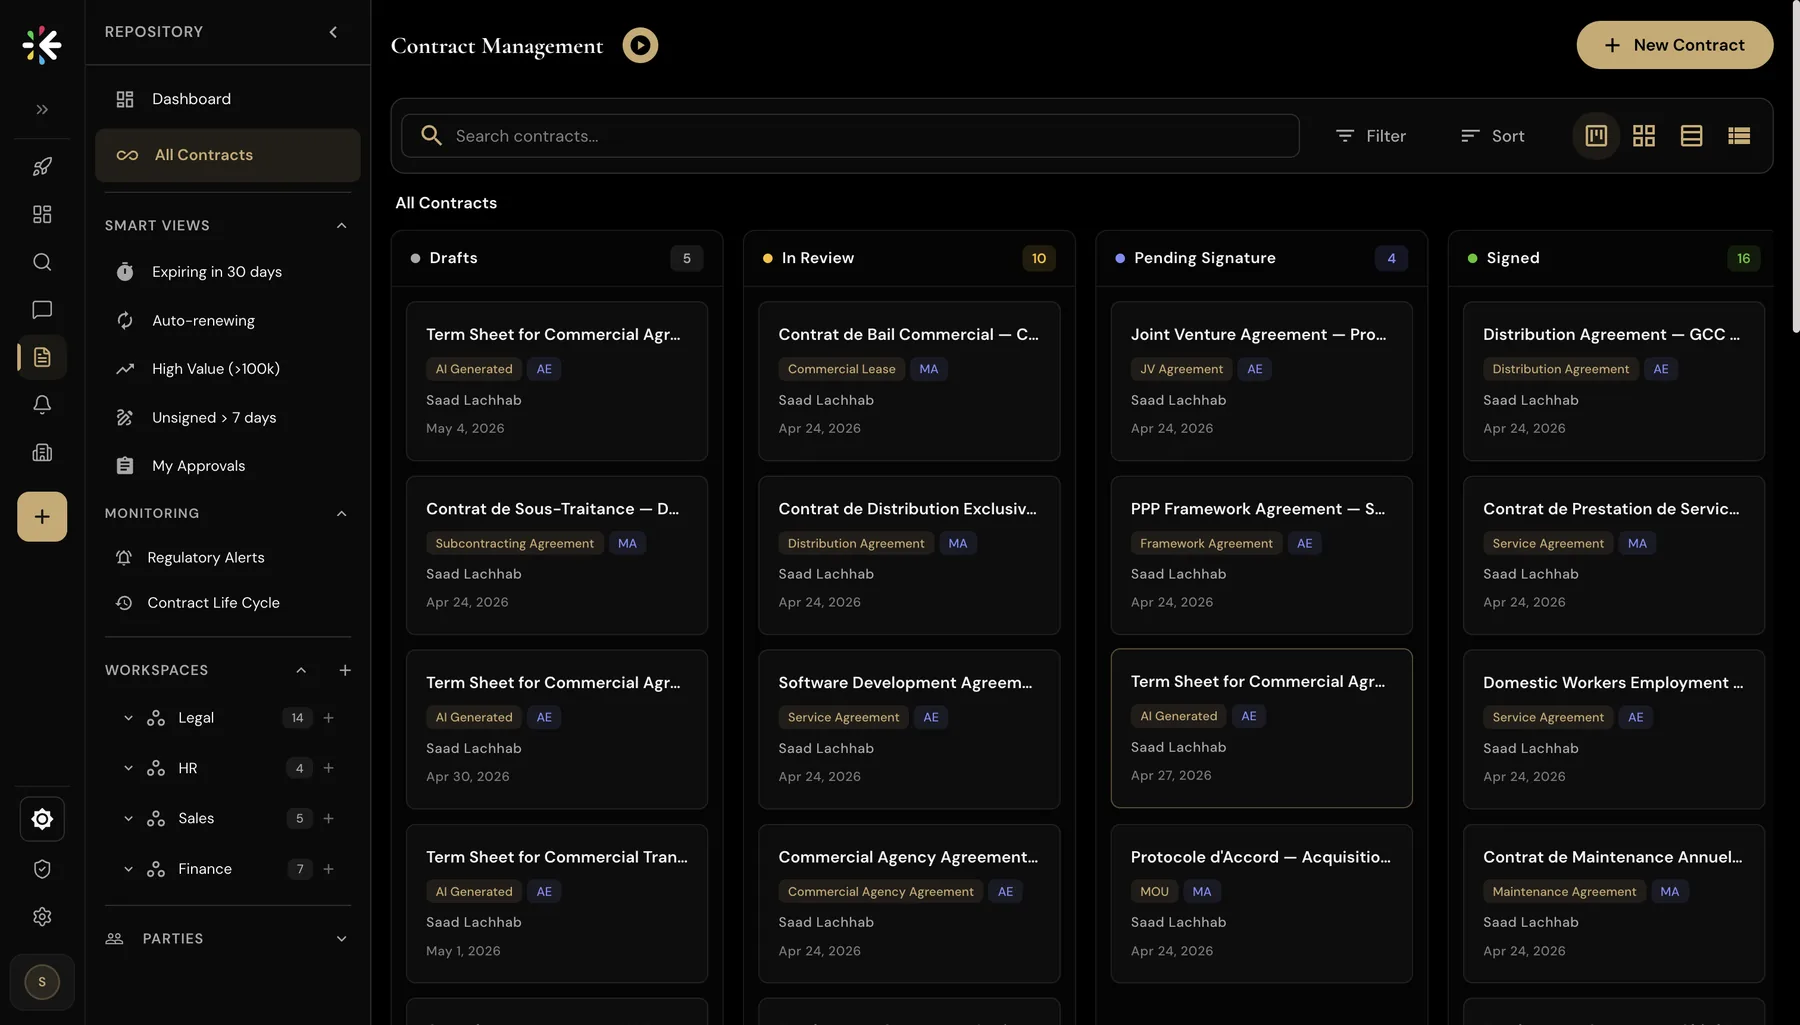Add item to Legal workspace
This screenshot has width=1800, height=1025.
tap(329, 718)
